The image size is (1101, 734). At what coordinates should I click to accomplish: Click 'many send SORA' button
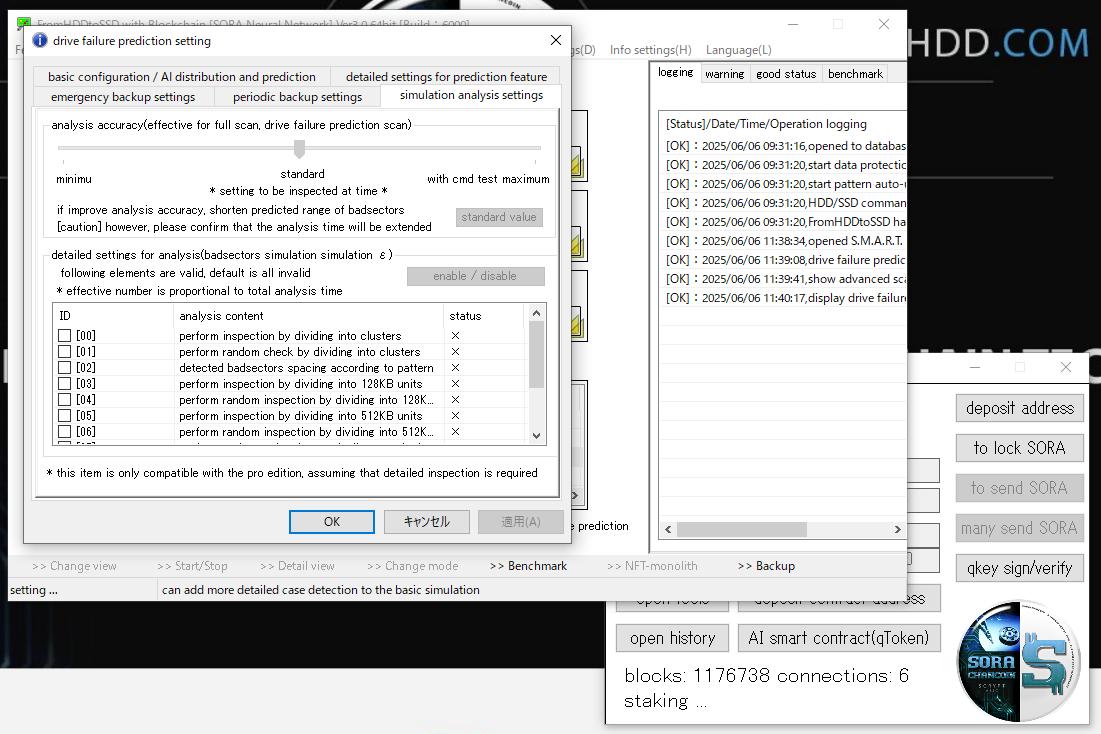pos(1020,528)
